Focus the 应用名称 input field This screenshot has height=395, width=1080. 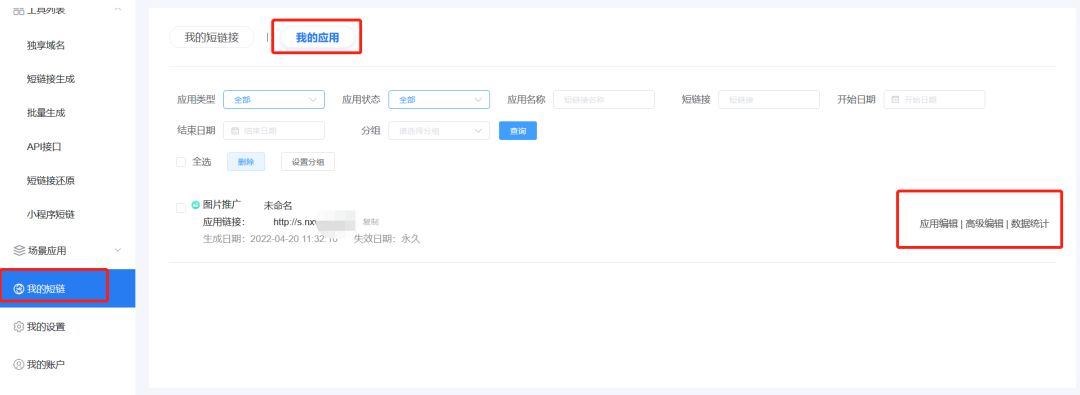[x=604, y=99]
